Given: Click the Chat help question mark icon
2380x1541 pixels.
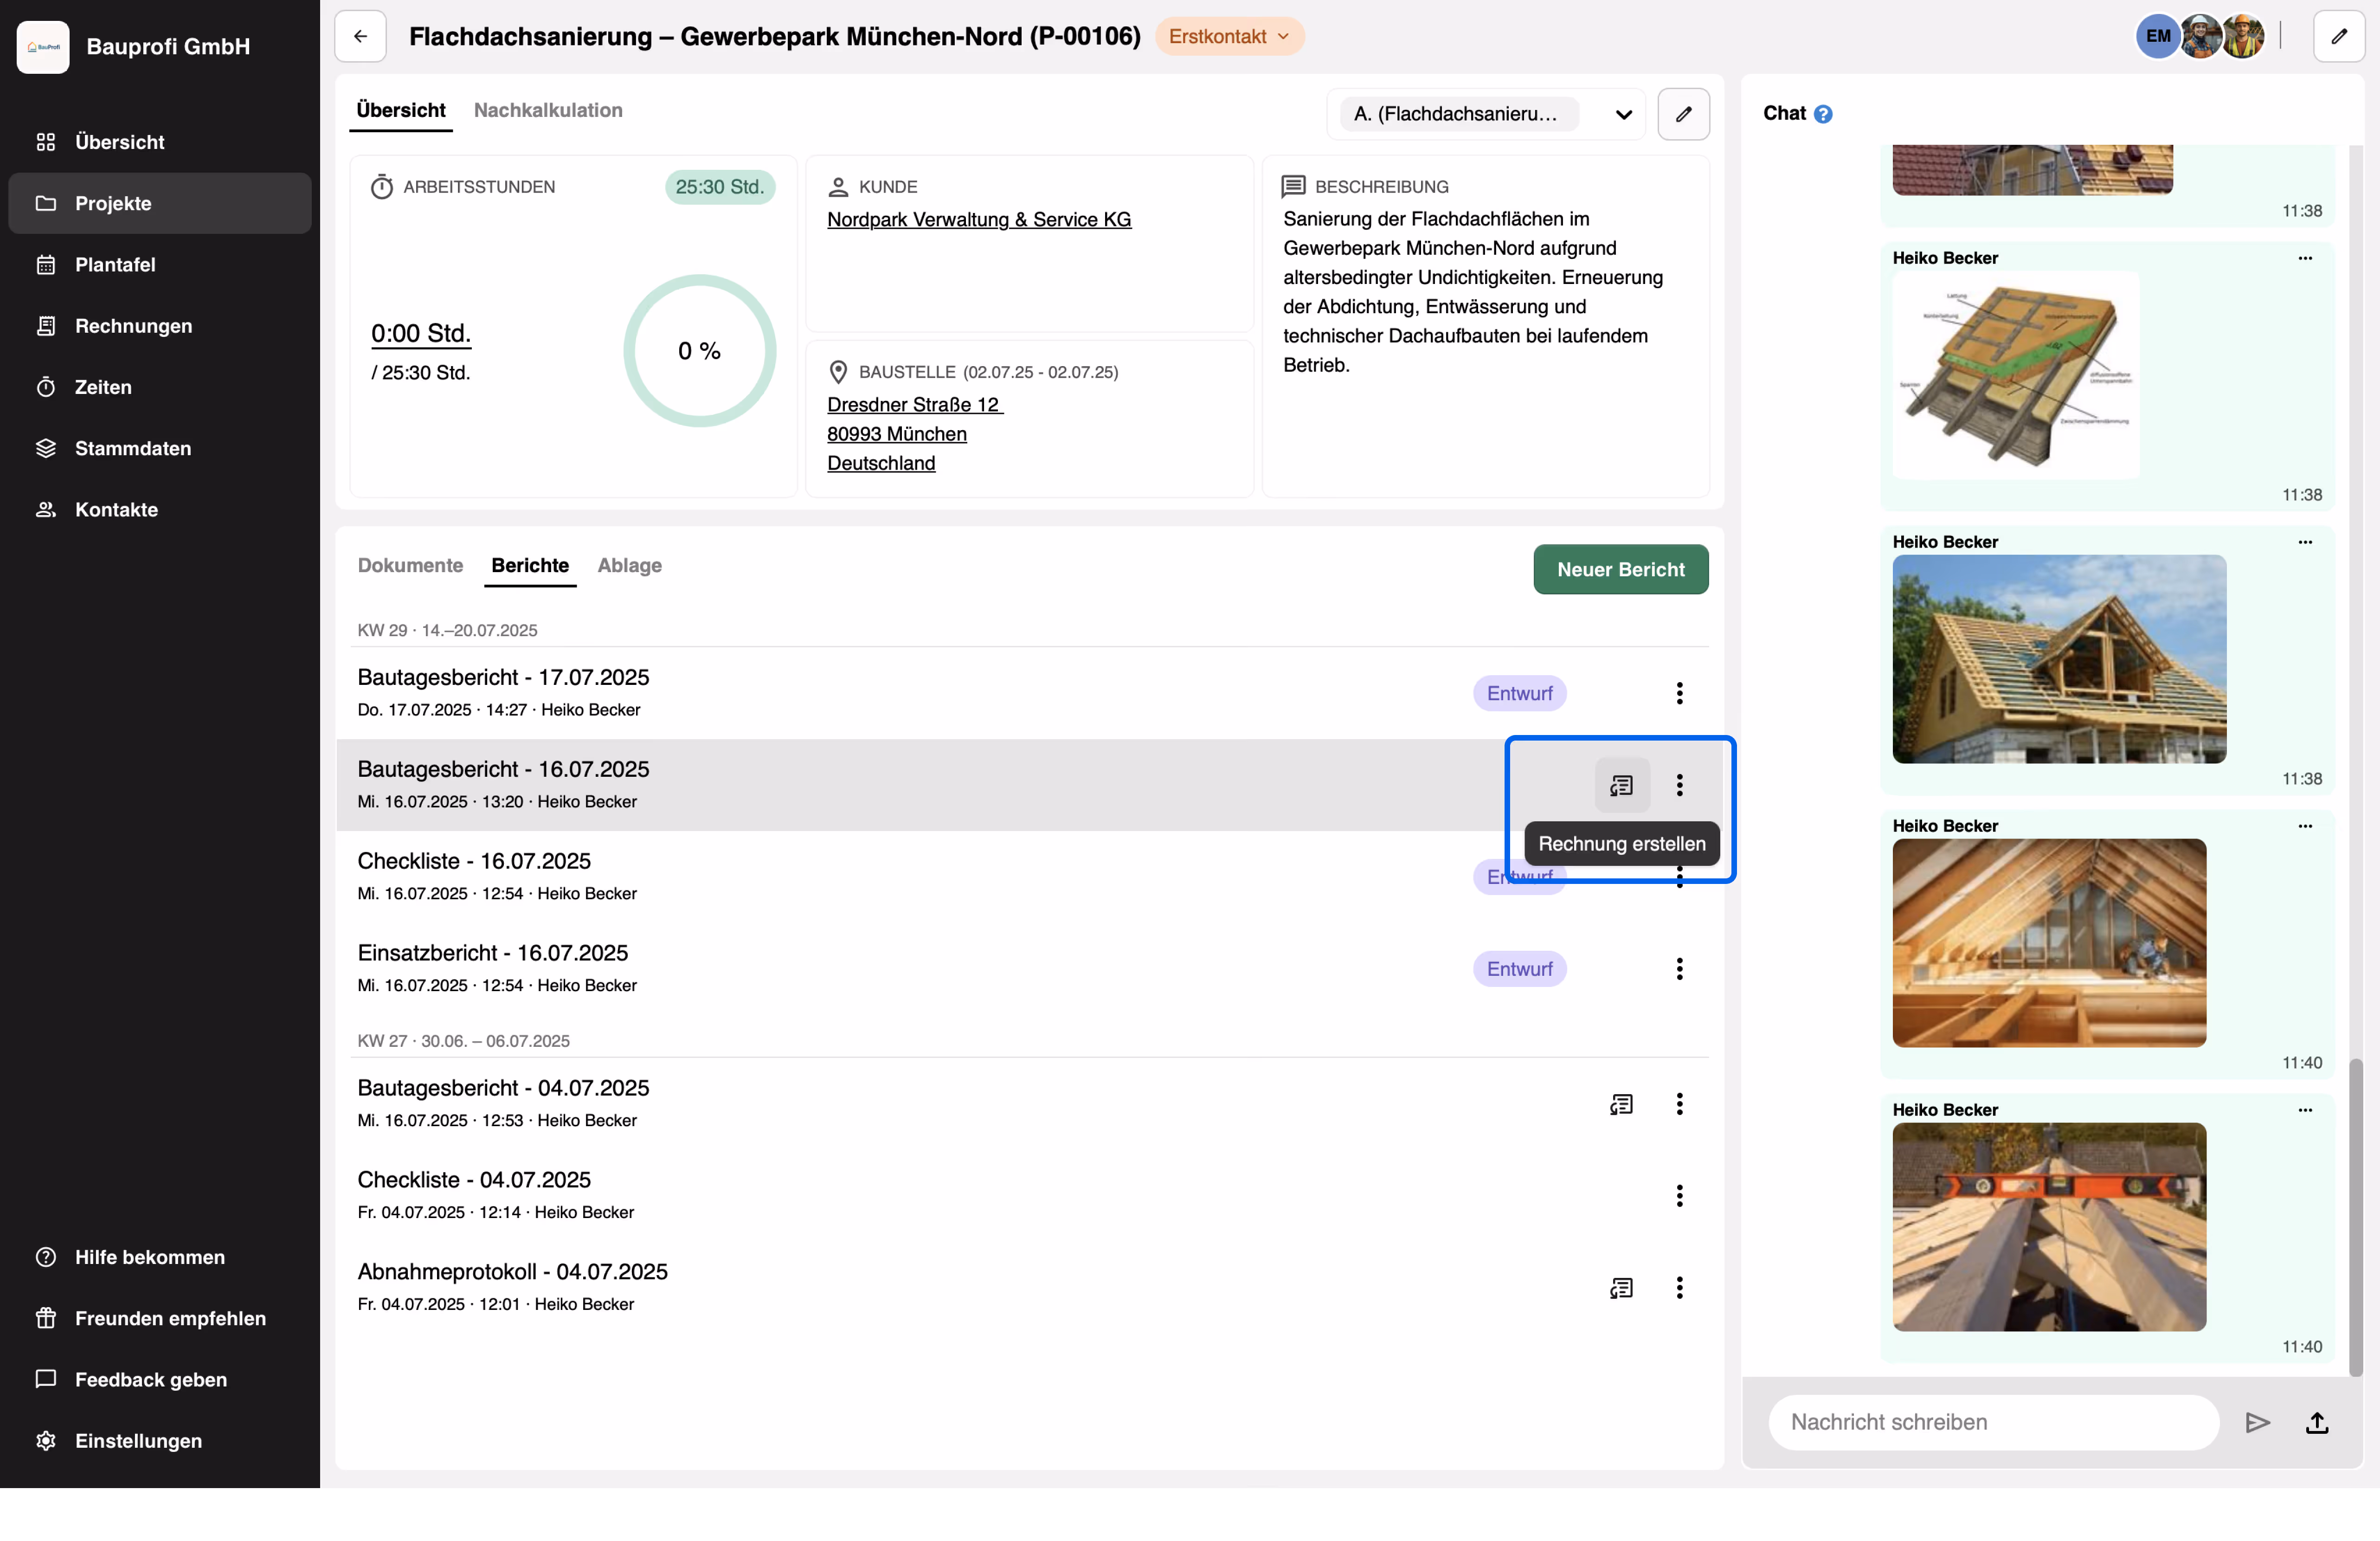Looking at the screenshot, I should (1823, 114).
